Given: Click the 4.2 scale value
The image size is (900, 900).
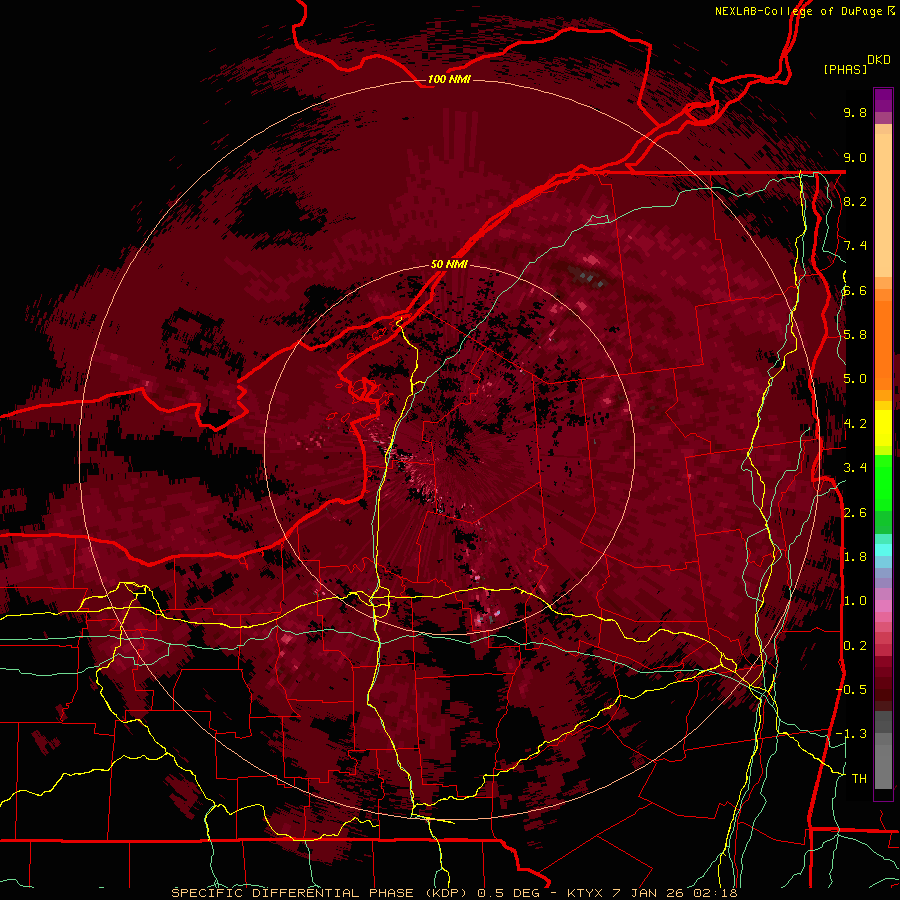Looking at the screenshot, I should (855, 424).
